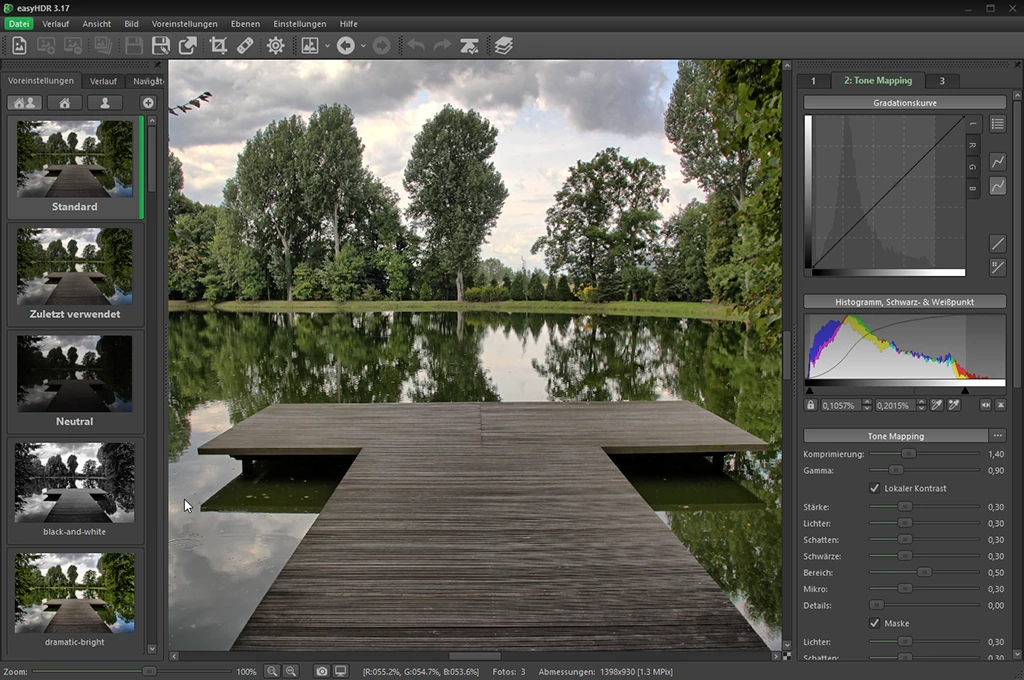Click the export arrow toolbar icon
This screenshot has height=680, width=1024.
(x=188, y=45)
